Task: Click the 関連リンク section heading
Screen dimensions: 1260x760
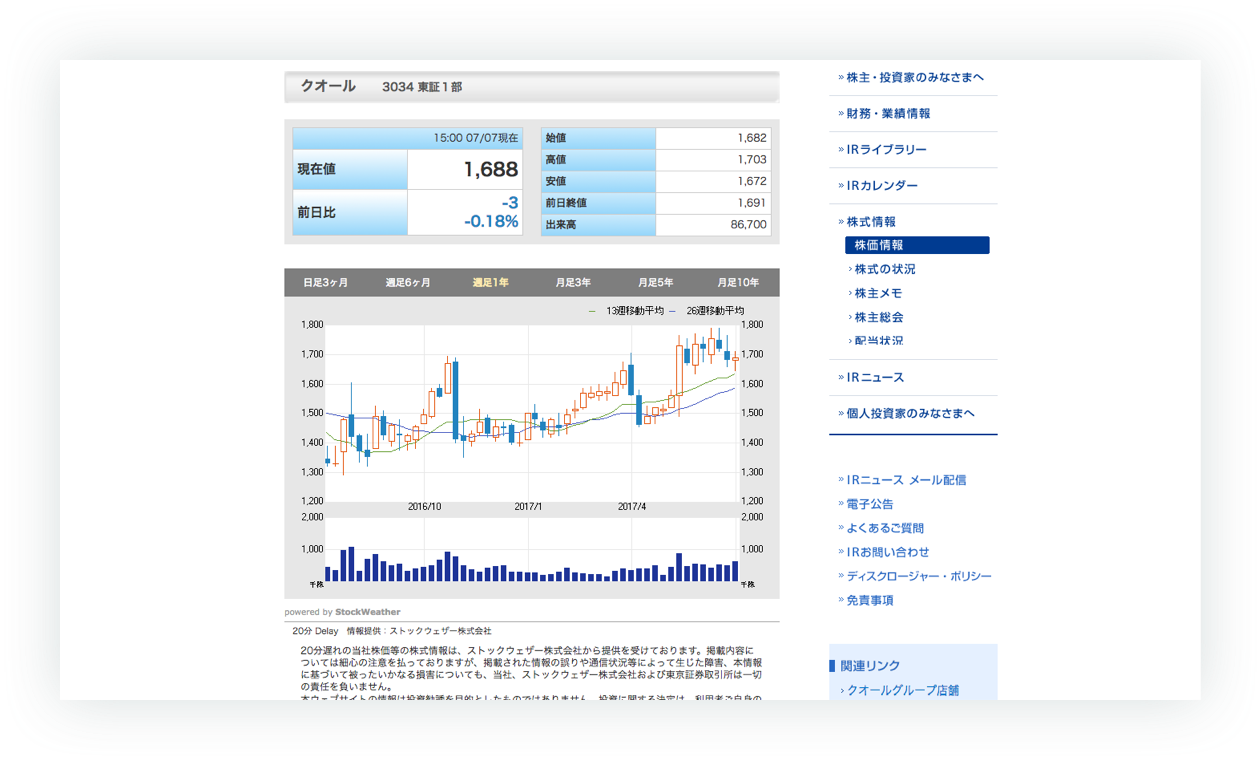Action: [x=870, y=666]
